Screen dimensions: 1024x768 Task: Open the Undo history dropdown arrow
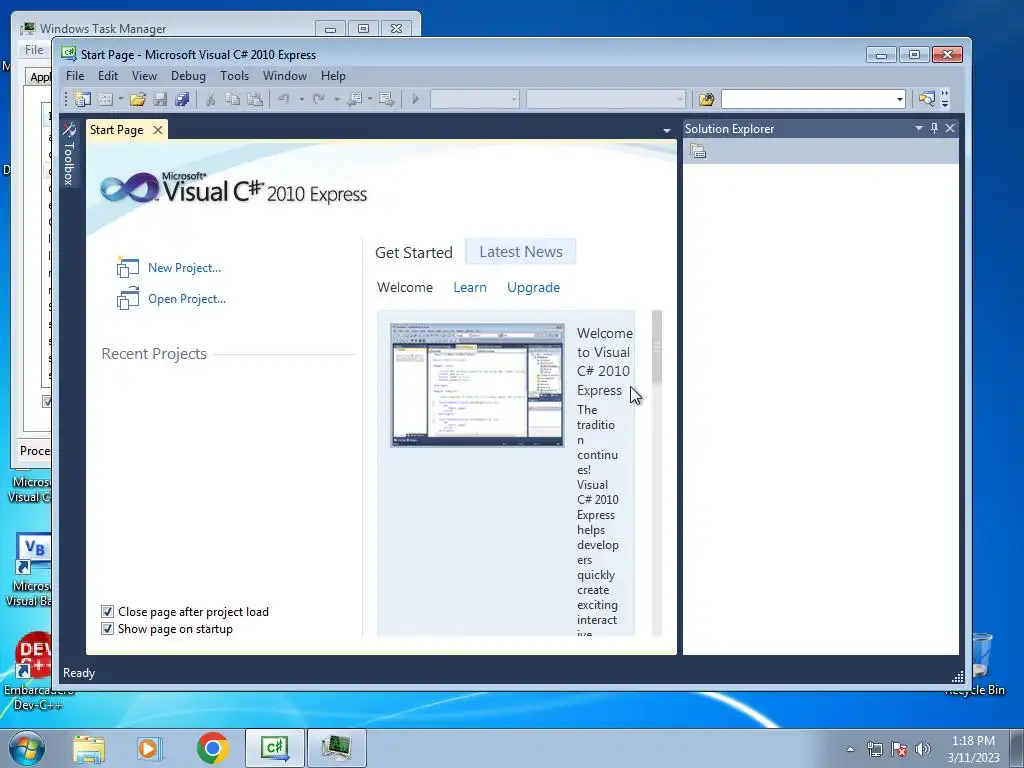pyautogui.click(x=301, y=99)
